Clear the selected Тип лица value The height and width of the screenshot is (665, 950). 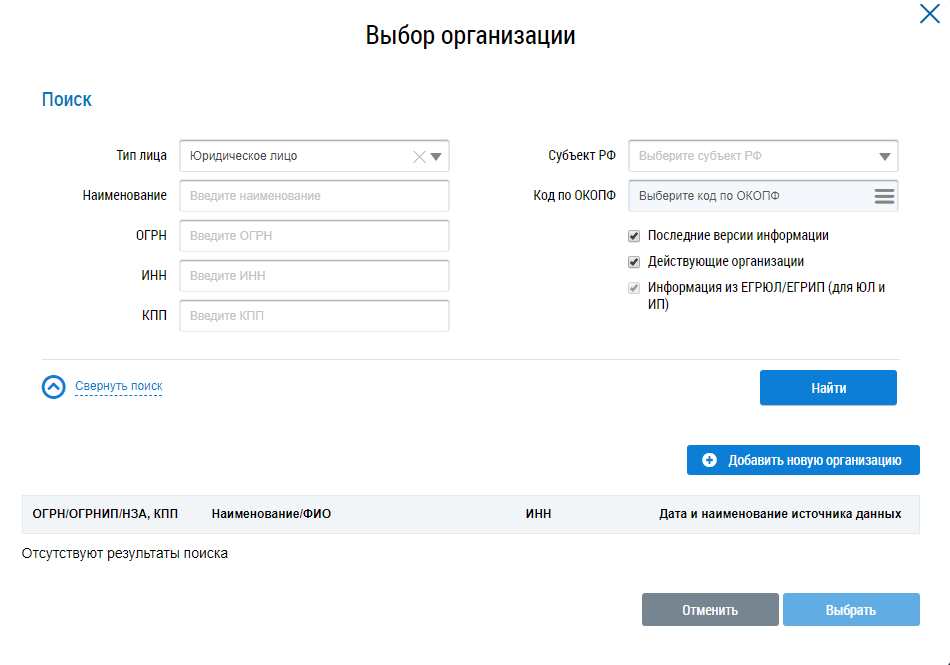tap(420, 156)
